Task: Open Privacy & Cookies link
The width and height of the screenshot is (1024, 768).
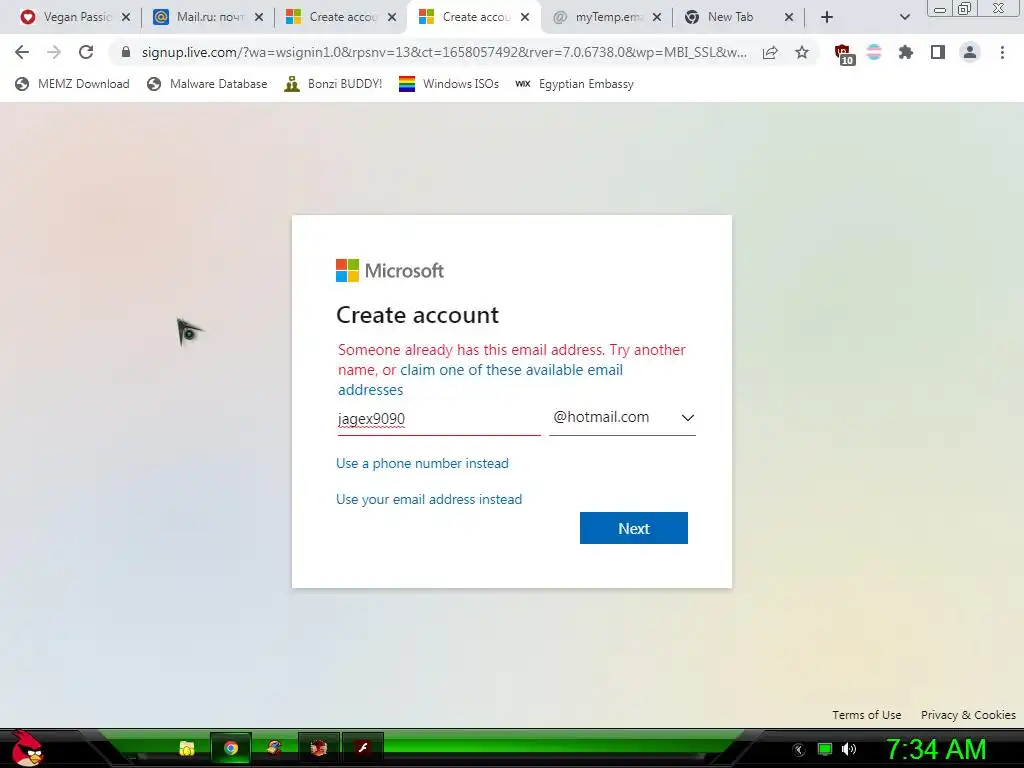Action: (968, 714)
